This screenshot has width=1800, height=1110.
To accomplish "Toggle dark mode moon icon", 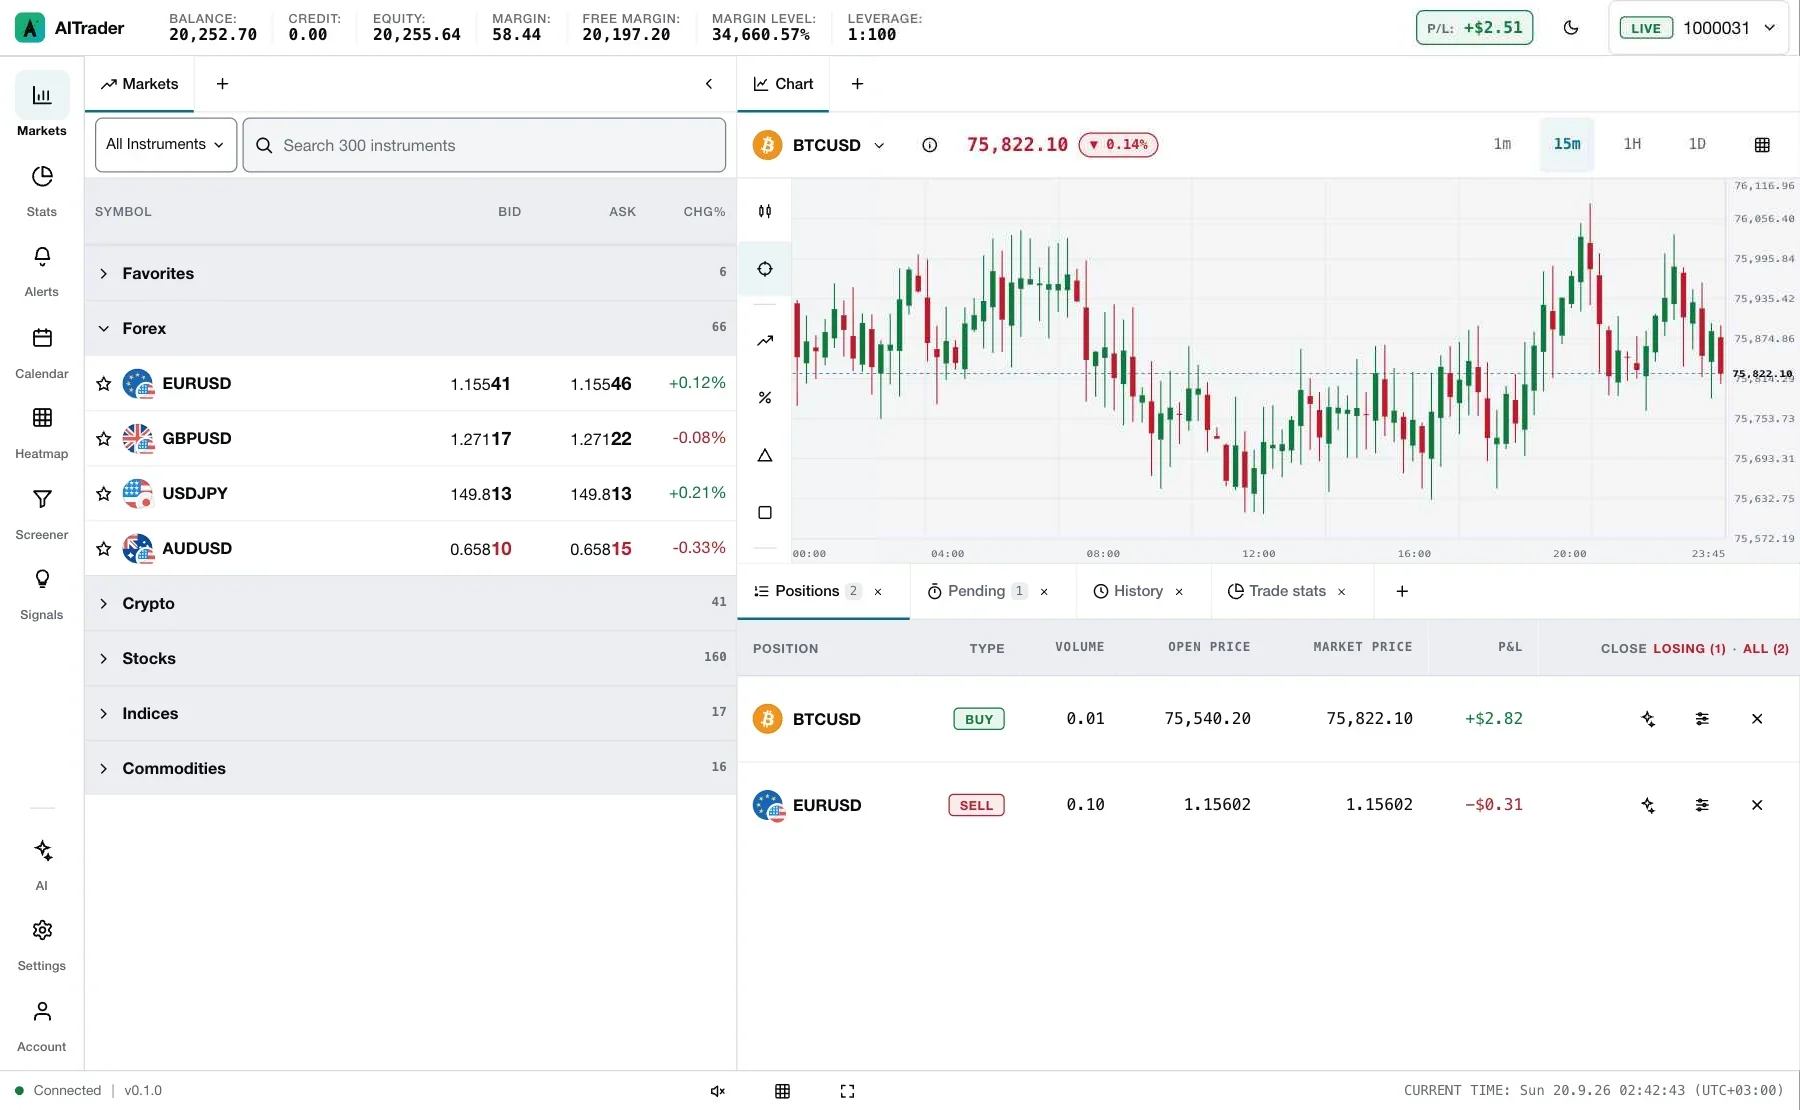I will click(1571, 28).
